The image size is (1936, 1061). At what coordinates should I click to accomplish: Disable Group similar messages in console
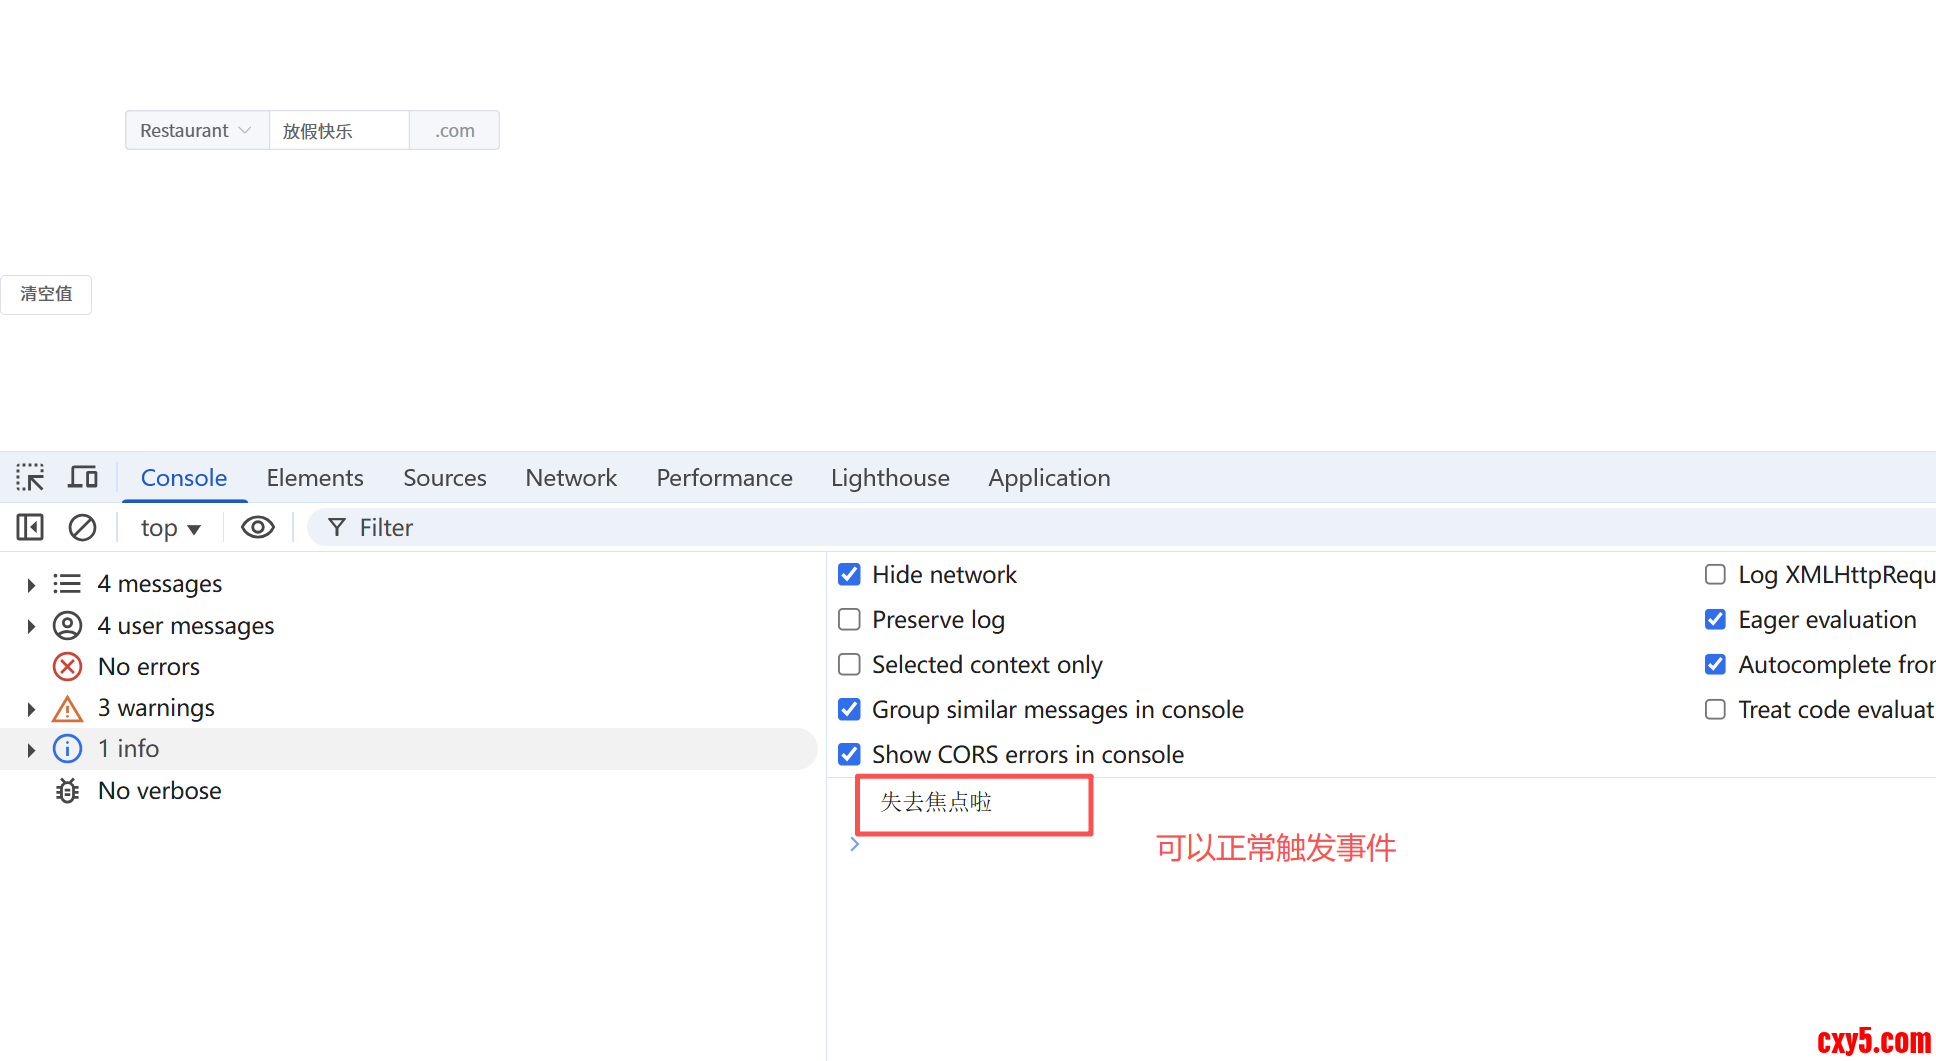(x=849, y=710)
